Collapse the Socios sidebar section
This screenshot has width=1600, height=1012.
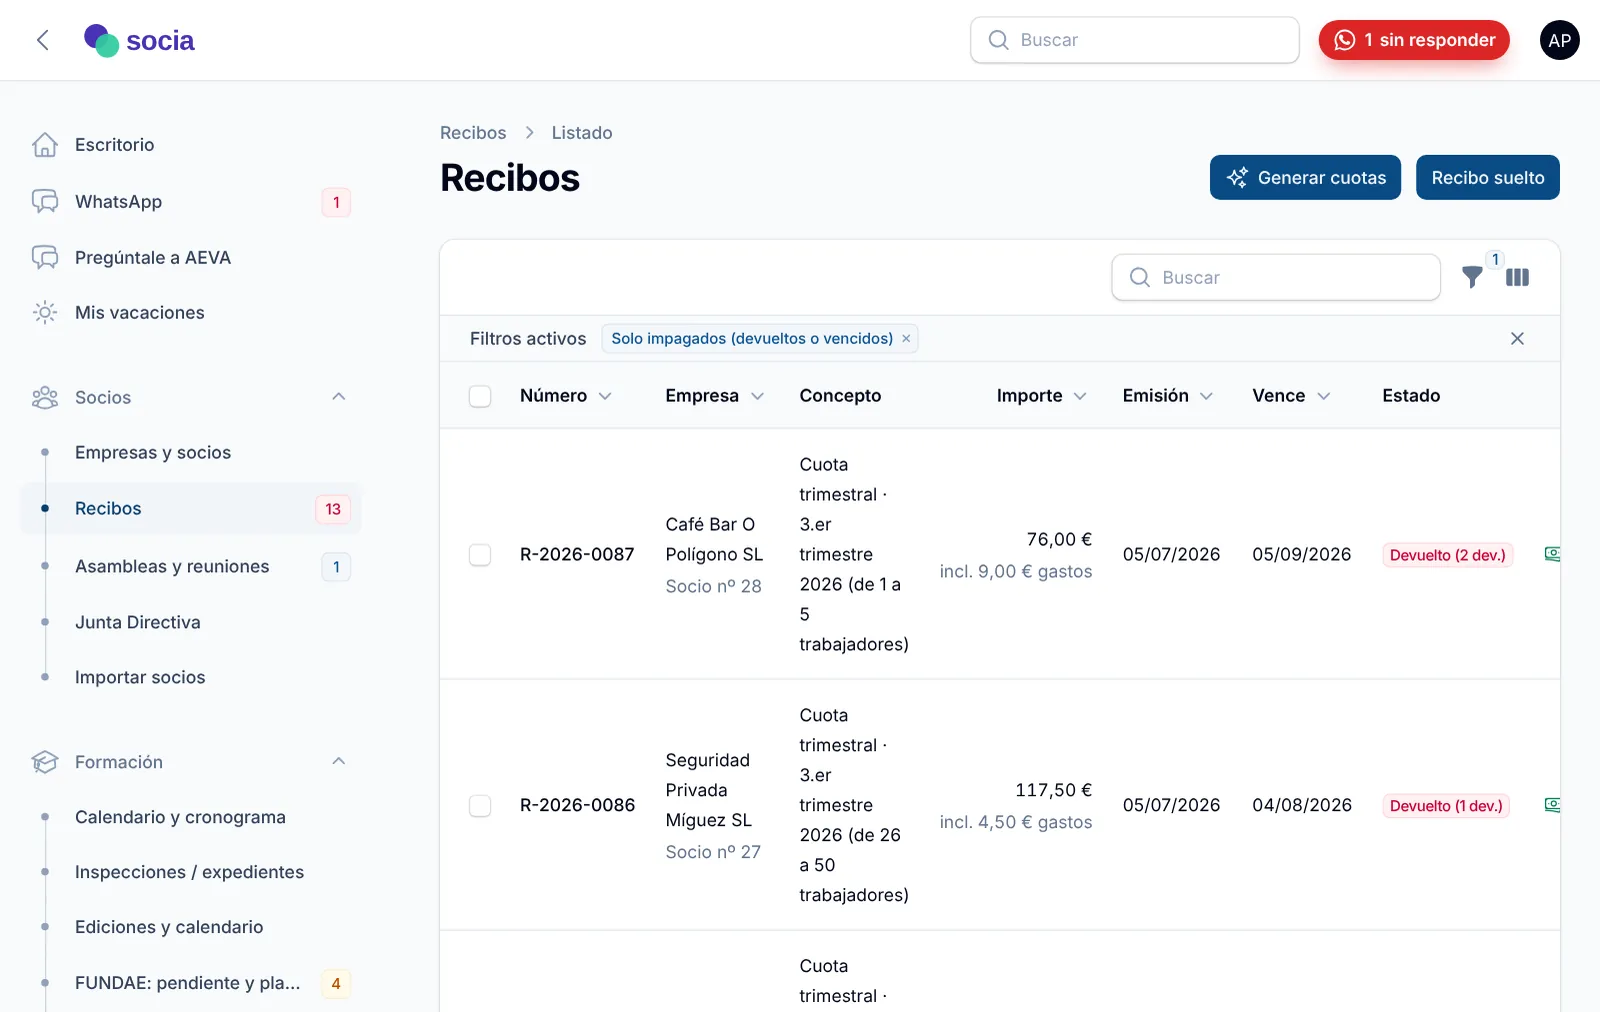339,397
